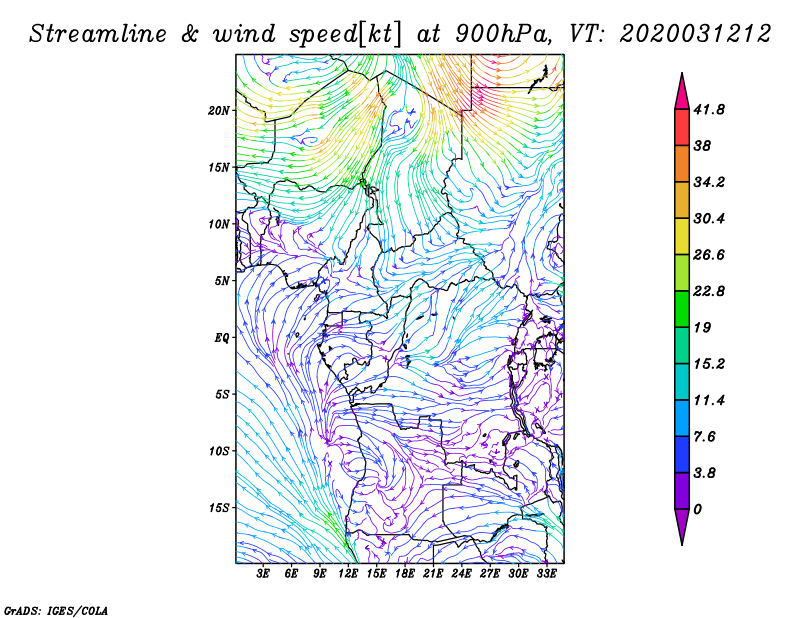Pick the yellow 26.6–30.4 colorbar segment
Screen dimensions: 800x618
tap(682, 236)
